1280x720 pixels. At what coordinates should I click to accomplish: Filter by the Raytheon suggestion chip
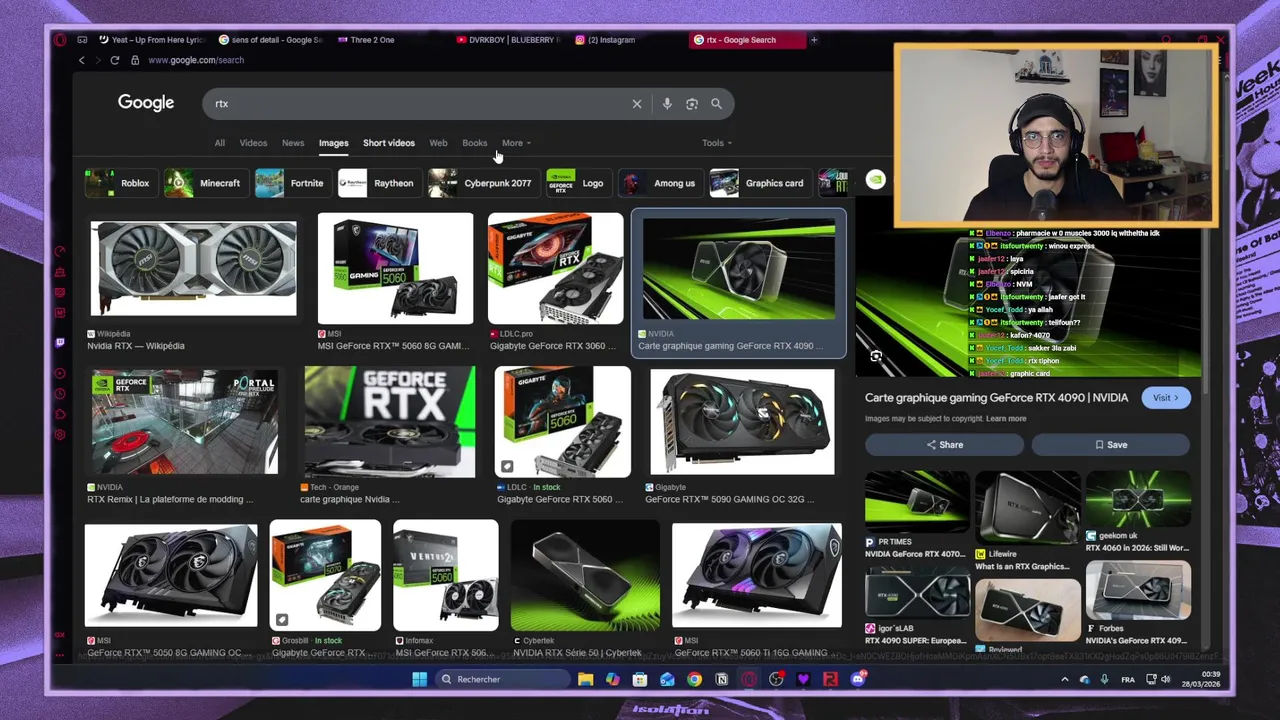(378, 183)
